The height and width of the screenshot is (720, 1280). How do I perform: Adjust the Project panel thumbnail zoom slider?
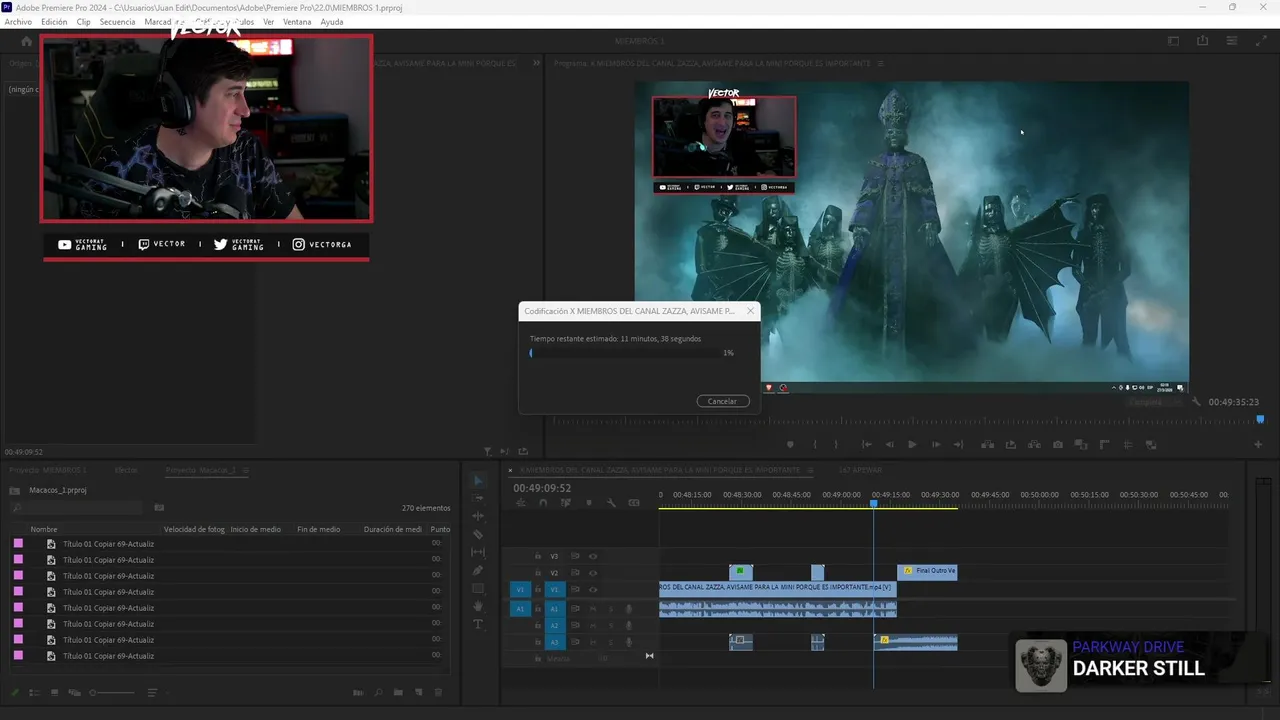click(x=111, y=692)
